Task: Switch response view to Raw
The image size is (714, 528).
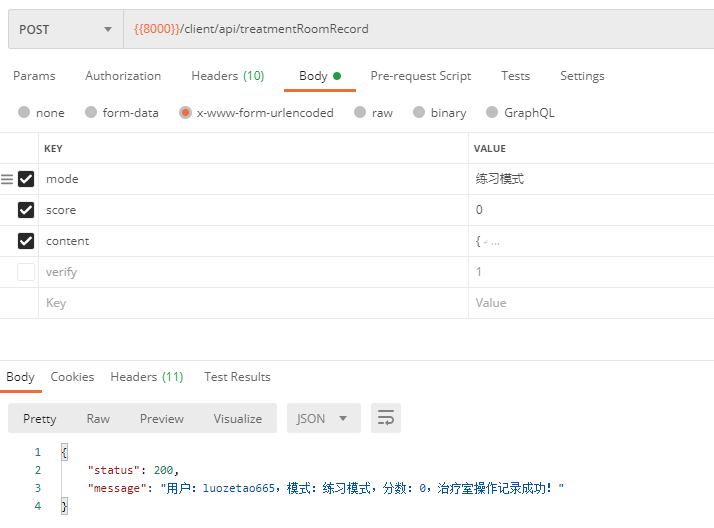Action: point(98,418)
